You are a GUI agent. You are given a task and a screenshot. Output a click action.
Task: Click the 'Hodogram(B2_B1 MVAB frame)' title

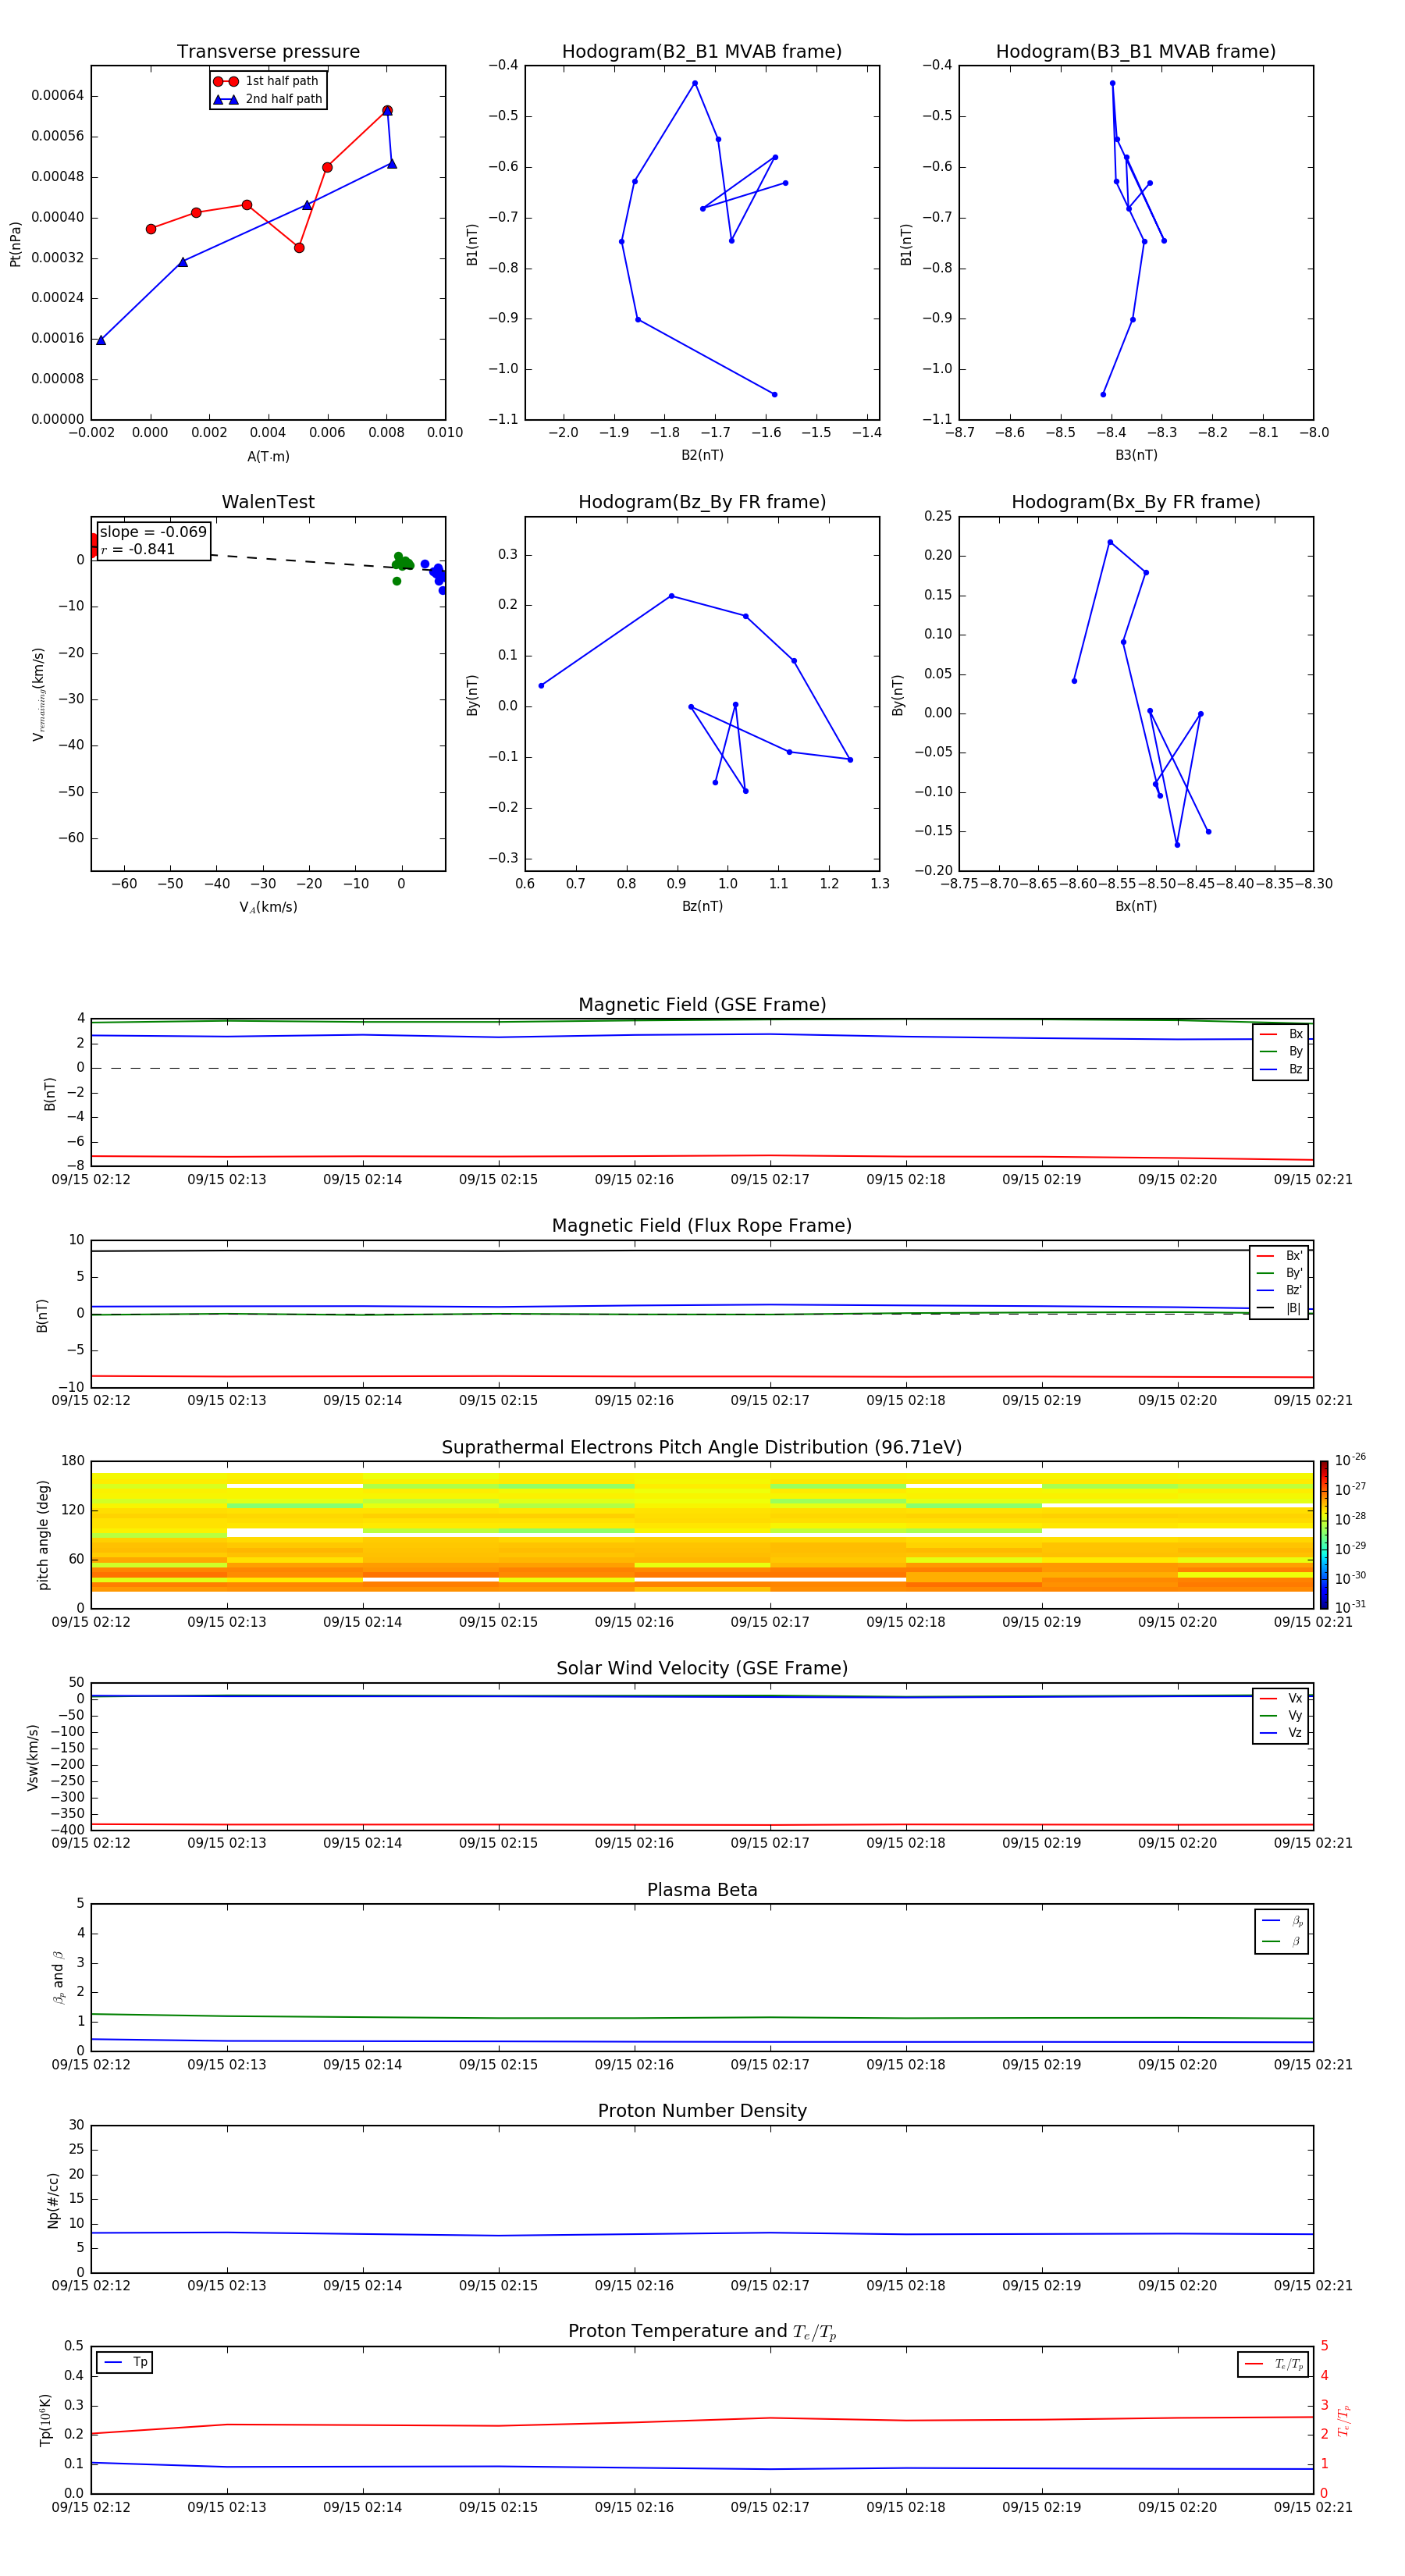(x=702, y=52)
